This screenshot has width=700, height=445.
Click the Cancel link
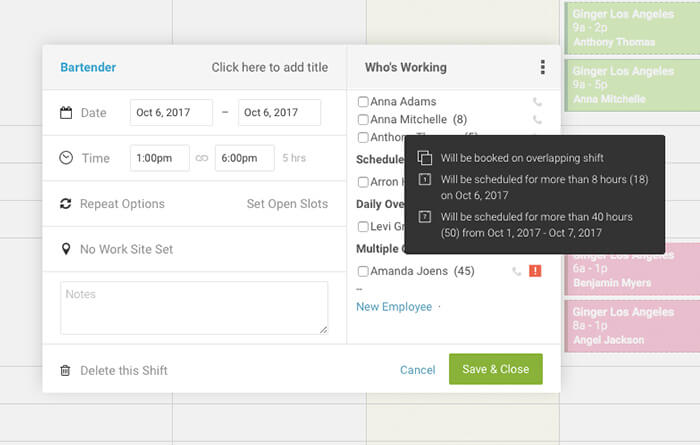point(417,370)
